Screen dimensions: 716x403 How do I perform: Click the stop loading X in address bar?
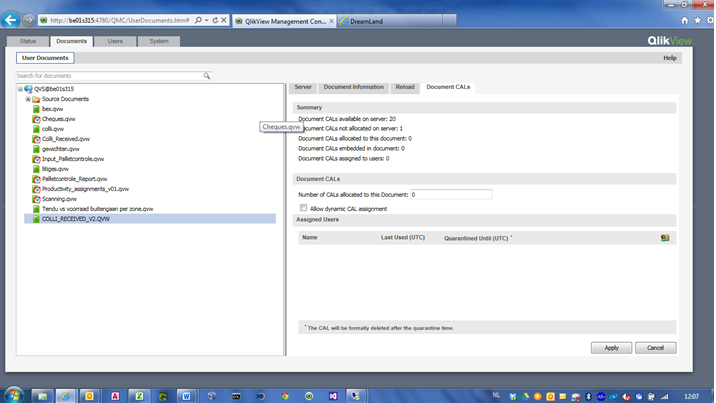pos(224,20)
